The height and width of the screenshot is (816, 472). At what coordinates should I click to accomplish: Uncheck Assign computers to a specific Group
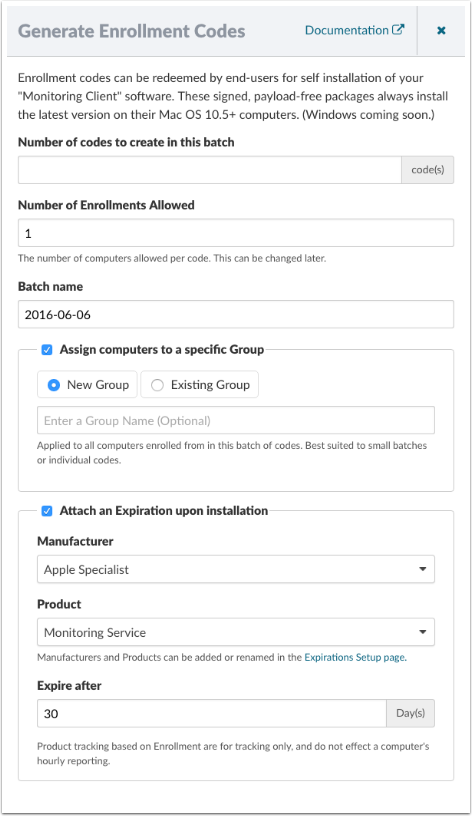pos(47,350)
